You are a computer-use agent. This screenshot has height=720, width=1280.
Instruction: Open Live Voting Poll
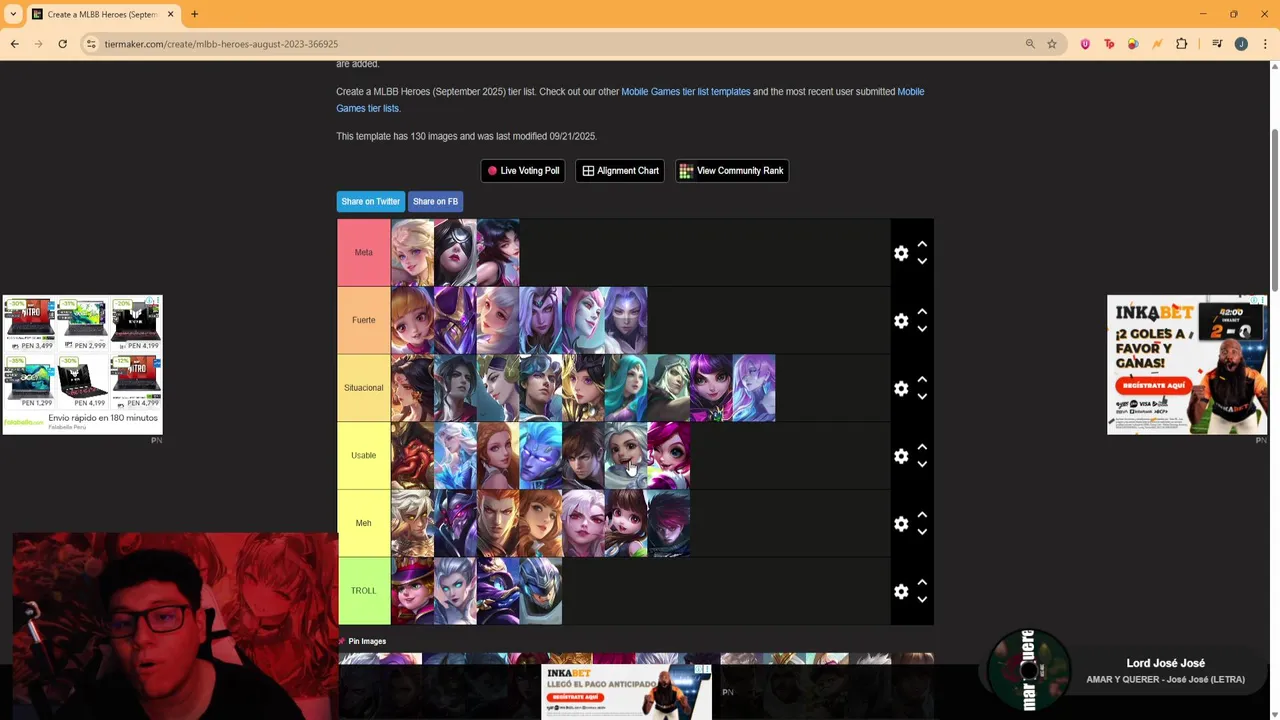[523, 171]
